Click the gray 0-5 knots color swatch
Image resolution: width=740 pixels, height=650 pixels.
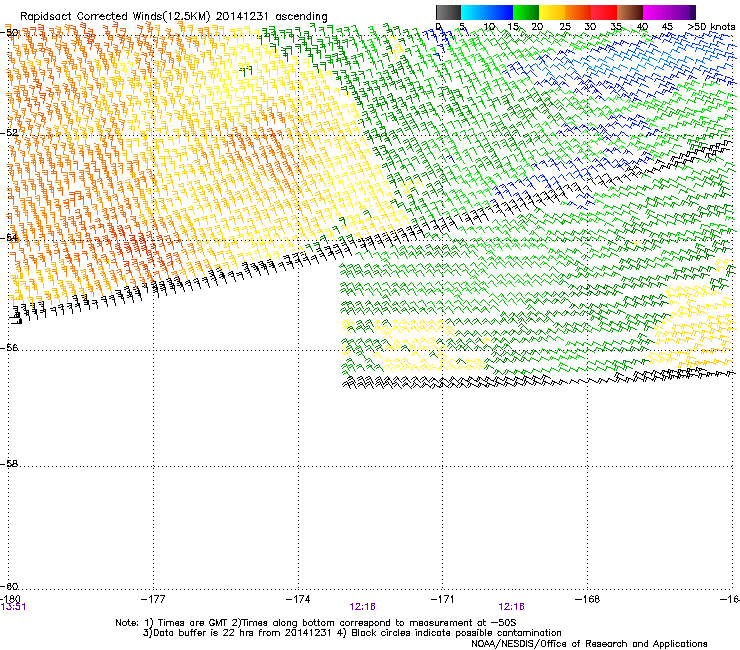448,12
